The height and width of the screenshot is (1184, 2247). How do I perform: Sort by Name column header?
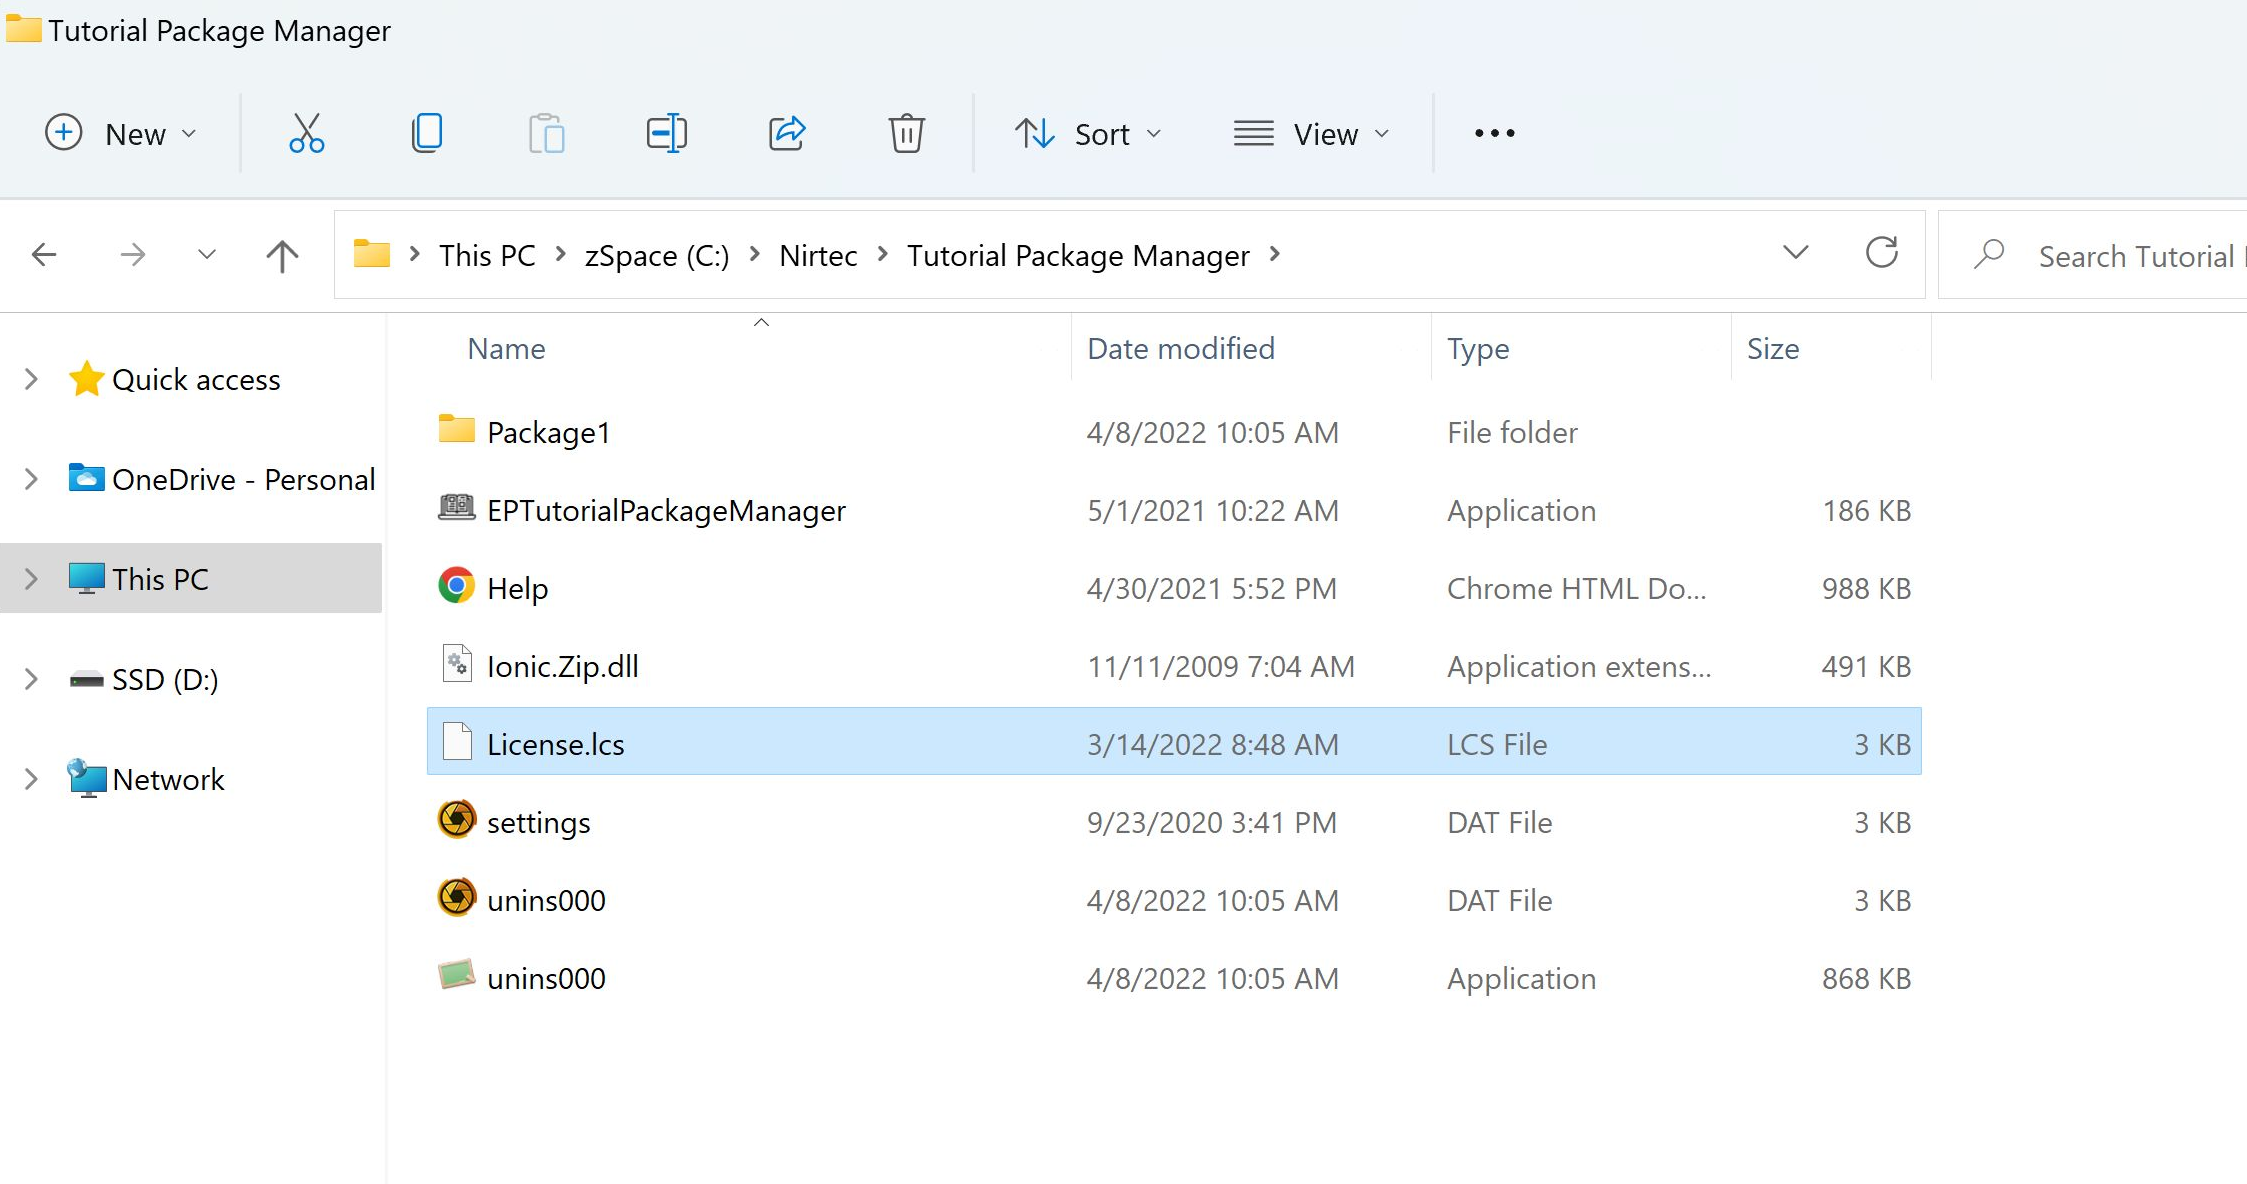click(x=506, y=348)
